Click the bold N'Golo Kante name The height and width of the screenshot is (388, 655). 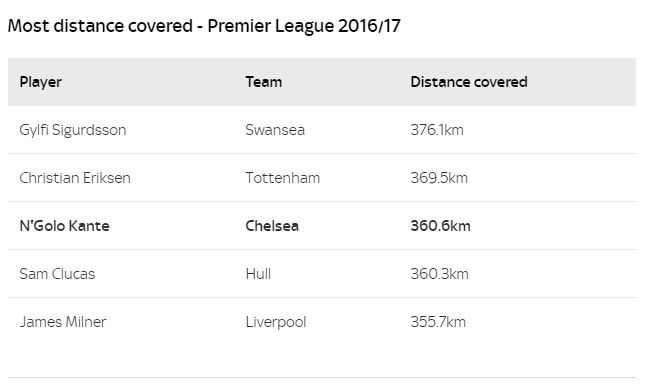coord(64,226)
